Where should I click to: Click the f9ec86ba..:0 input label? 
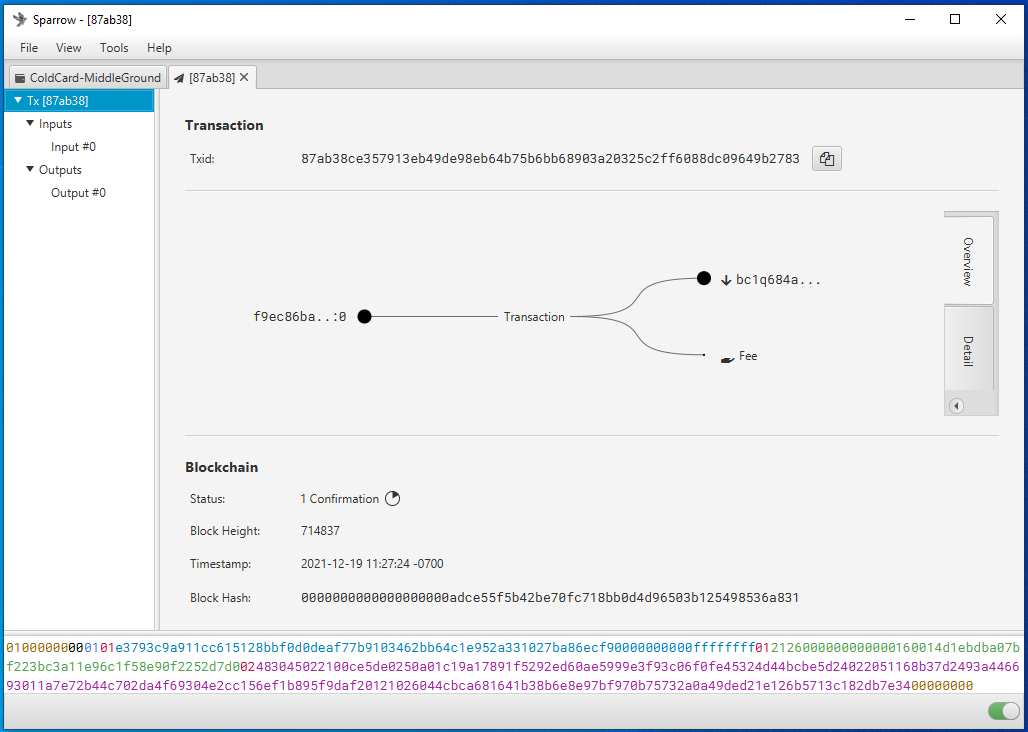click(x=300, y=317)
